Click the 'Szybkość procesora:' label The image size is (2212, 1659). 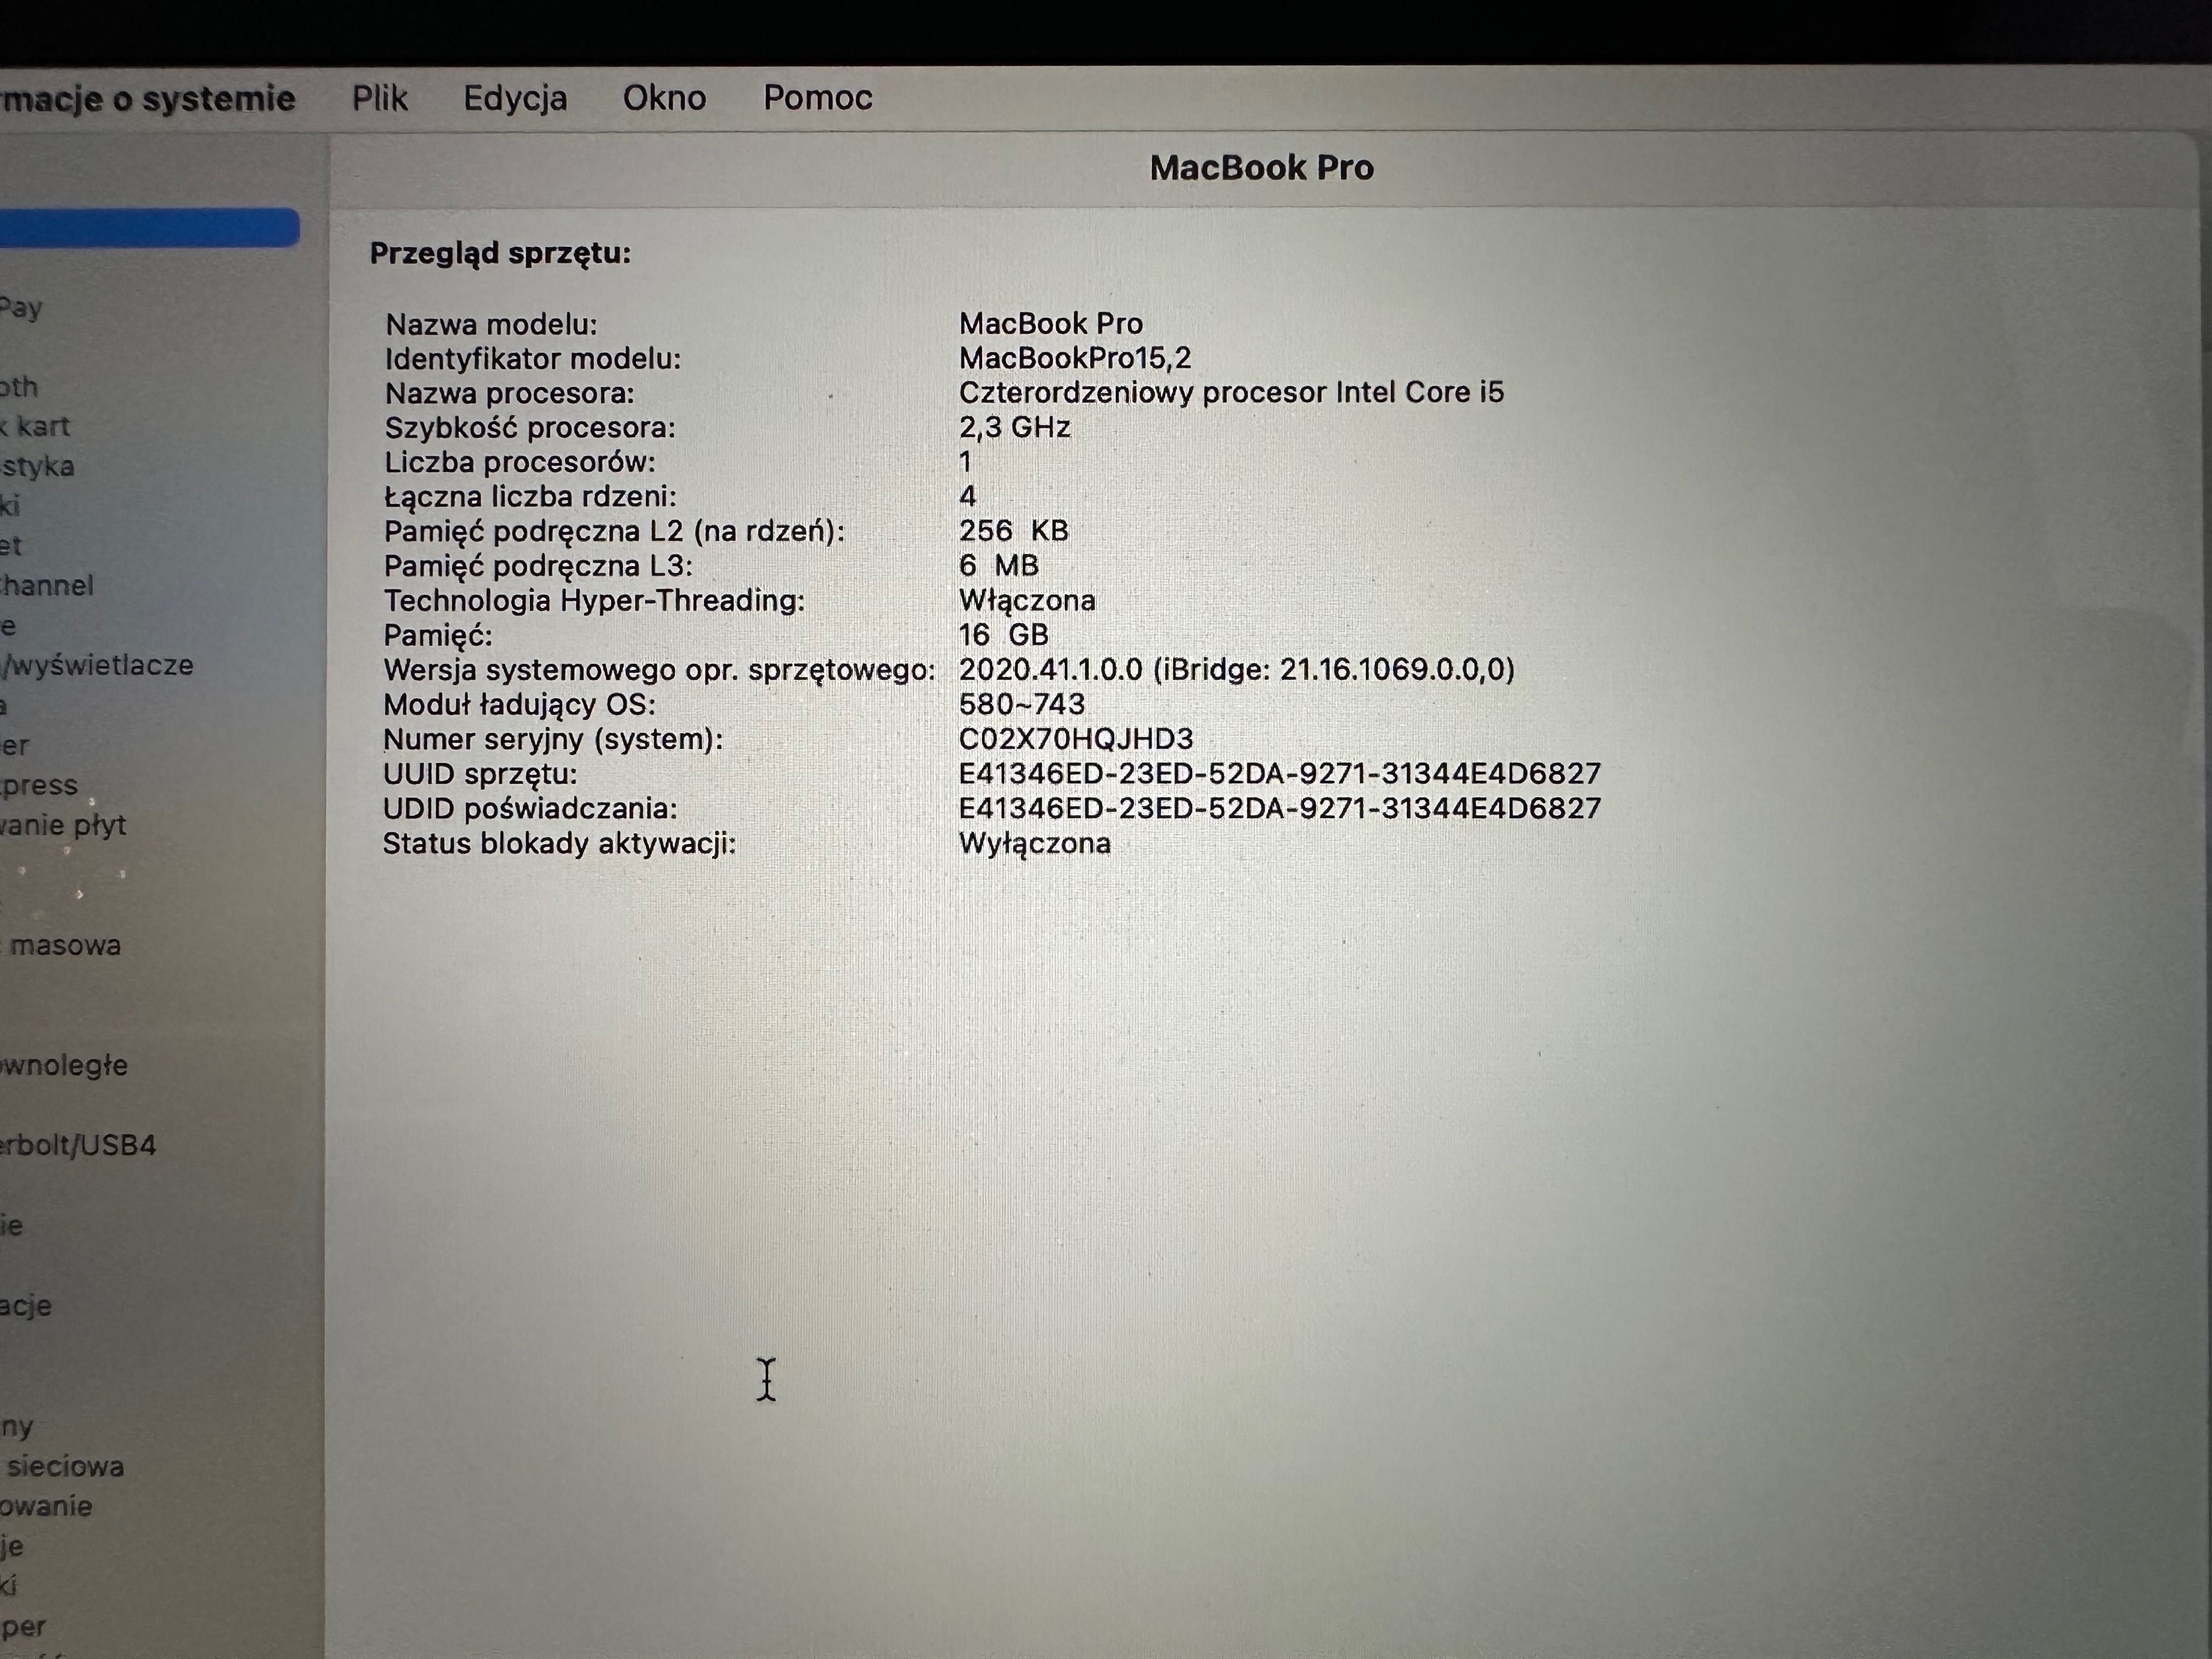pos(530,427)
